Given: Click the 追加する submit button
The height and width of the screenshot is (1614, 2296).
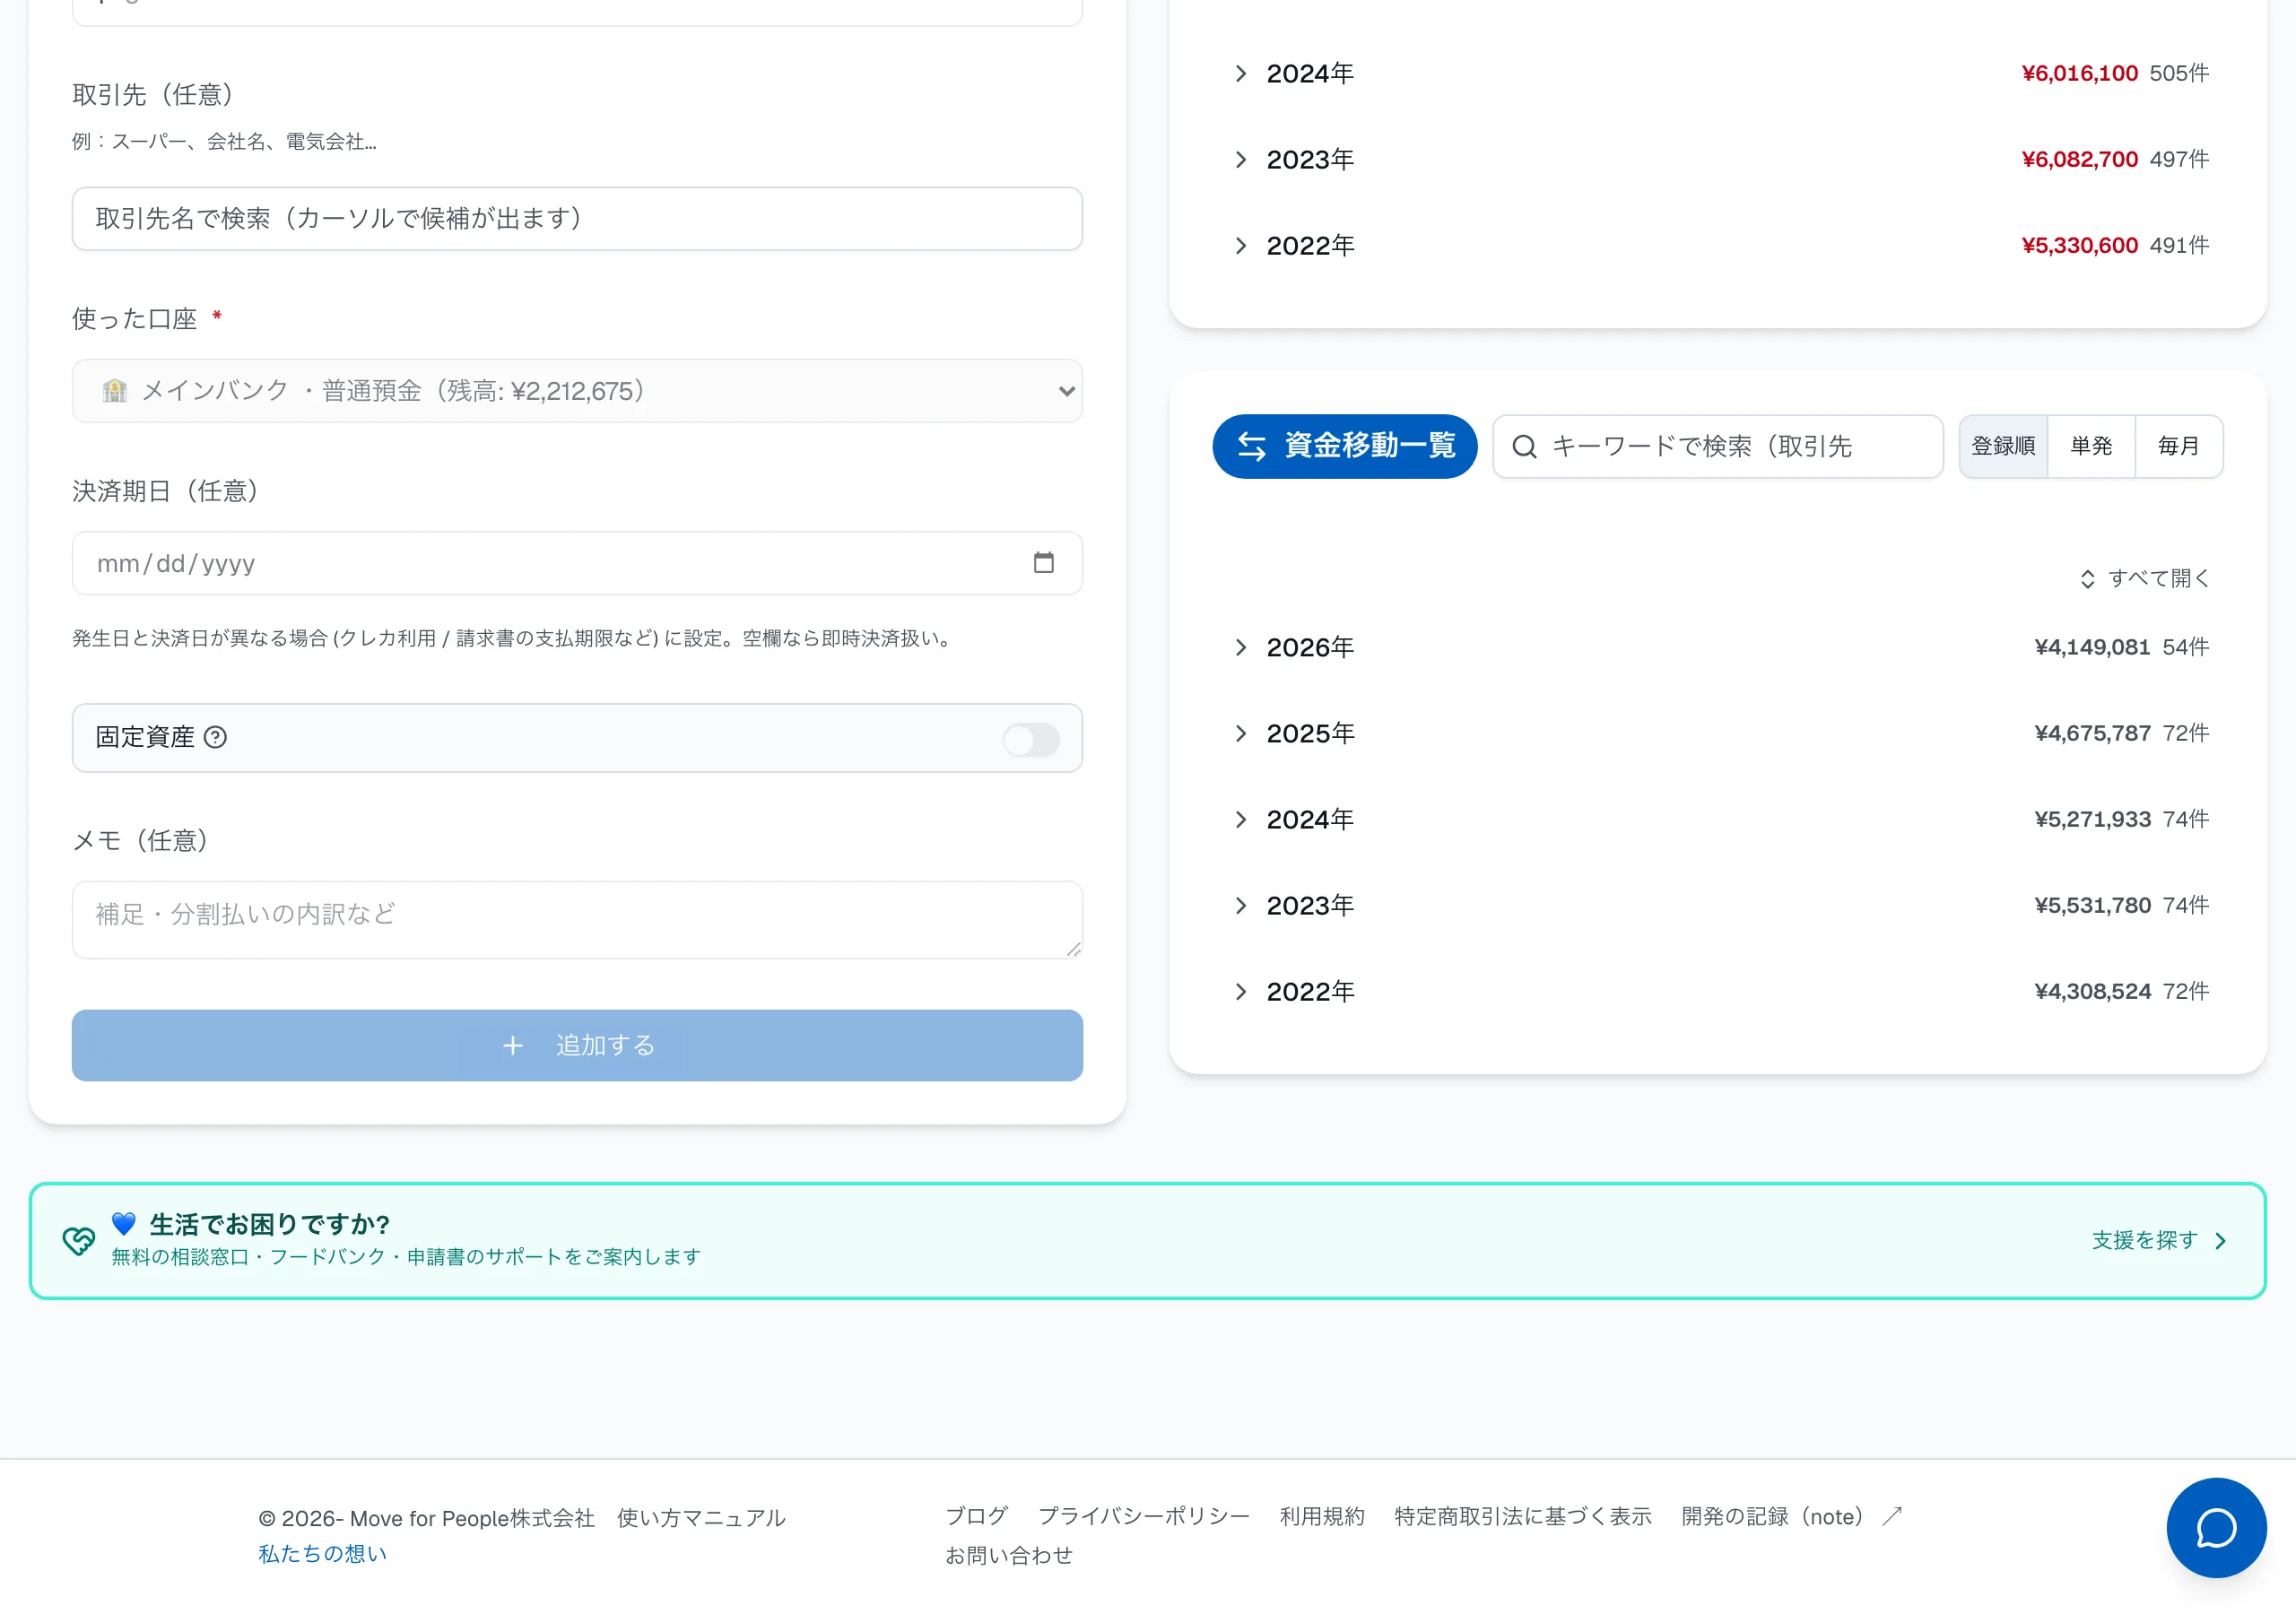Looking at the screenshot, I should [x=577, y=1046].
